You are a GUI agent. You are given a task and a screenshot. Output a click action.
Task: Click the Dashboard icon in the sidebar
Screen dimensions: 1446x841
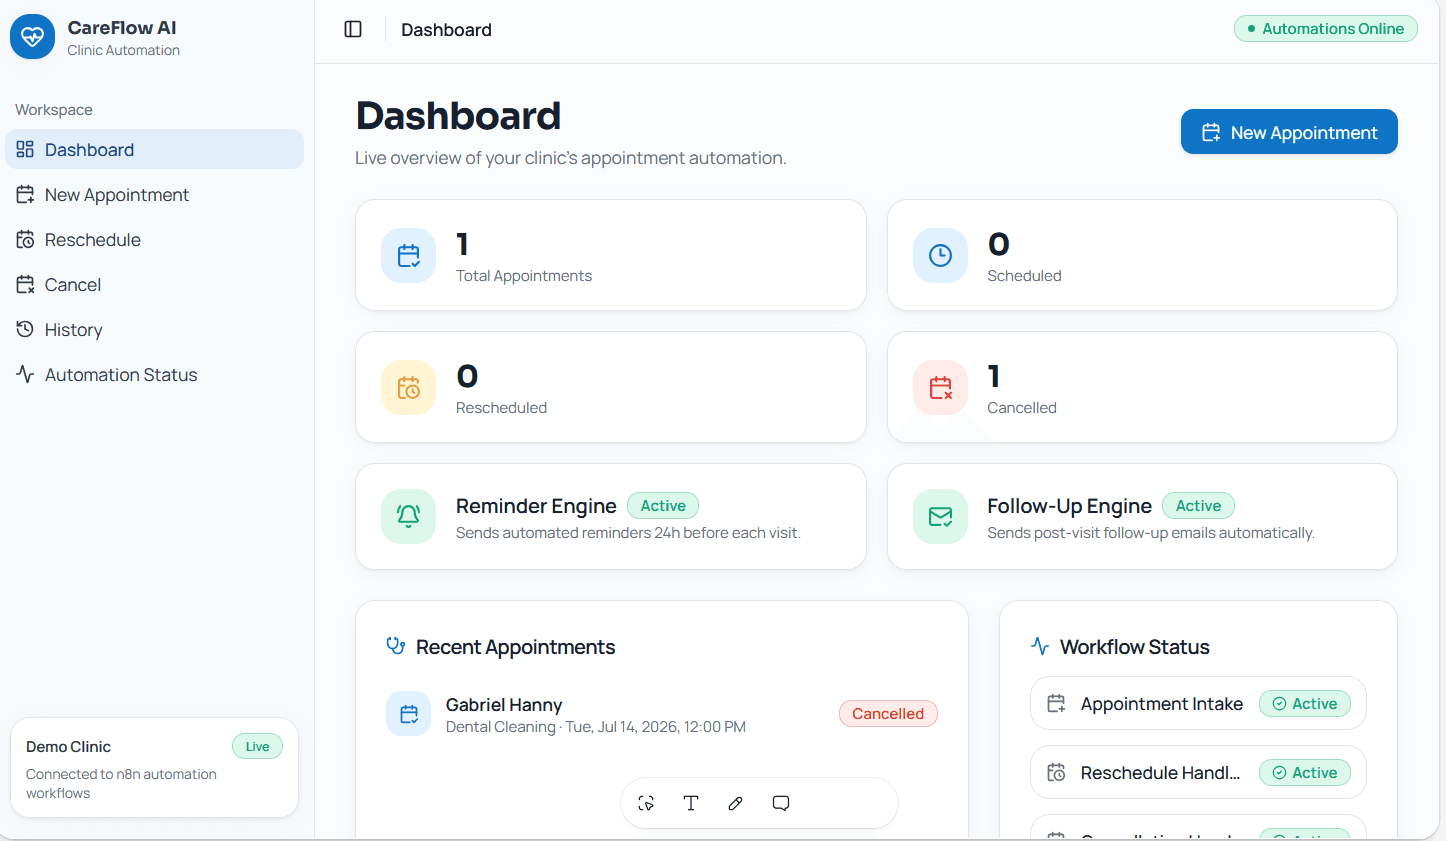[x=25, y=149]
